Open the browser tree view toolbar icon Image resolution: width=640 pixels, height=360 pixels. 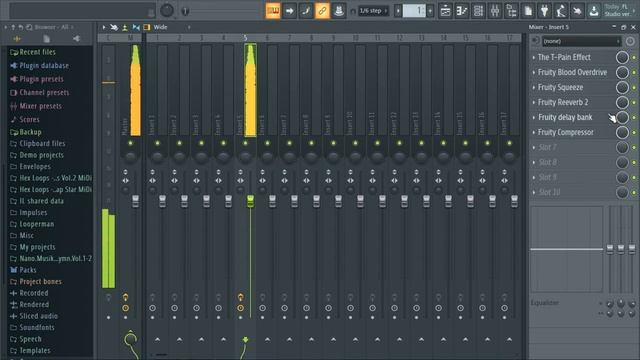tap(511, 11)
